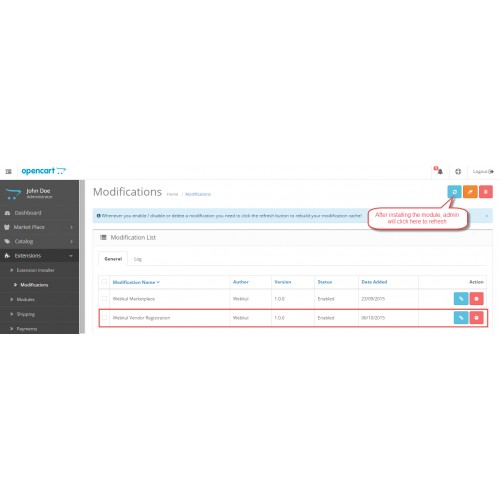Open the notifications bell icon

[x=439, y=171]
